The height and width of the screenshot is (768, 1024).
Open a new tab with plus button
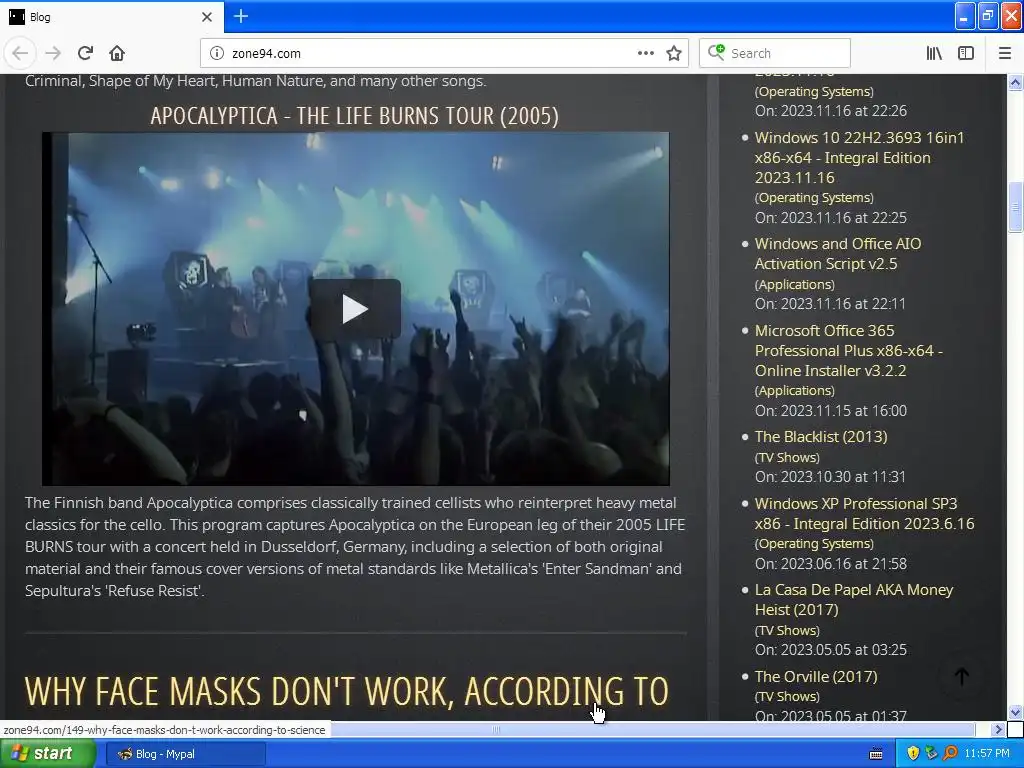click(x=240, y=16)
